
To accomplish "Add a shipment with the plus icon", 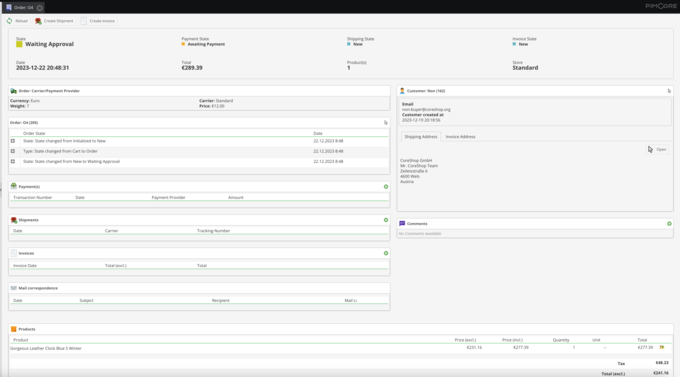I will point(386,220).
